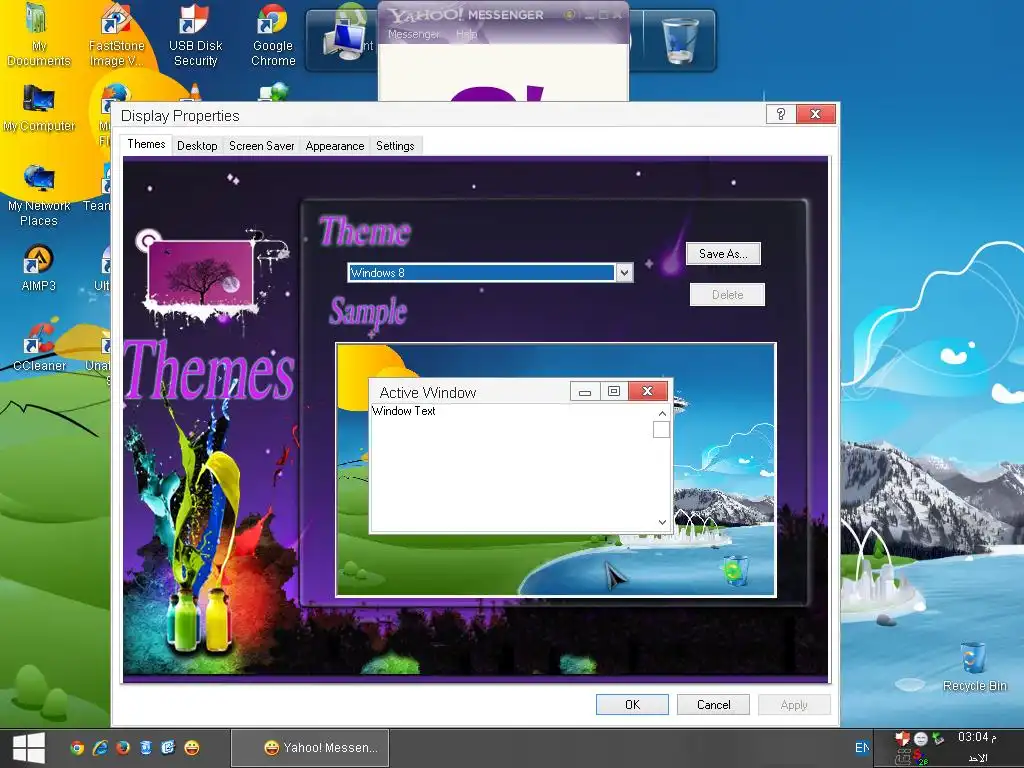Click the Yahoo smiley quick launch icon
This screenshot has height=768, width=1024.
pos(191,748)
